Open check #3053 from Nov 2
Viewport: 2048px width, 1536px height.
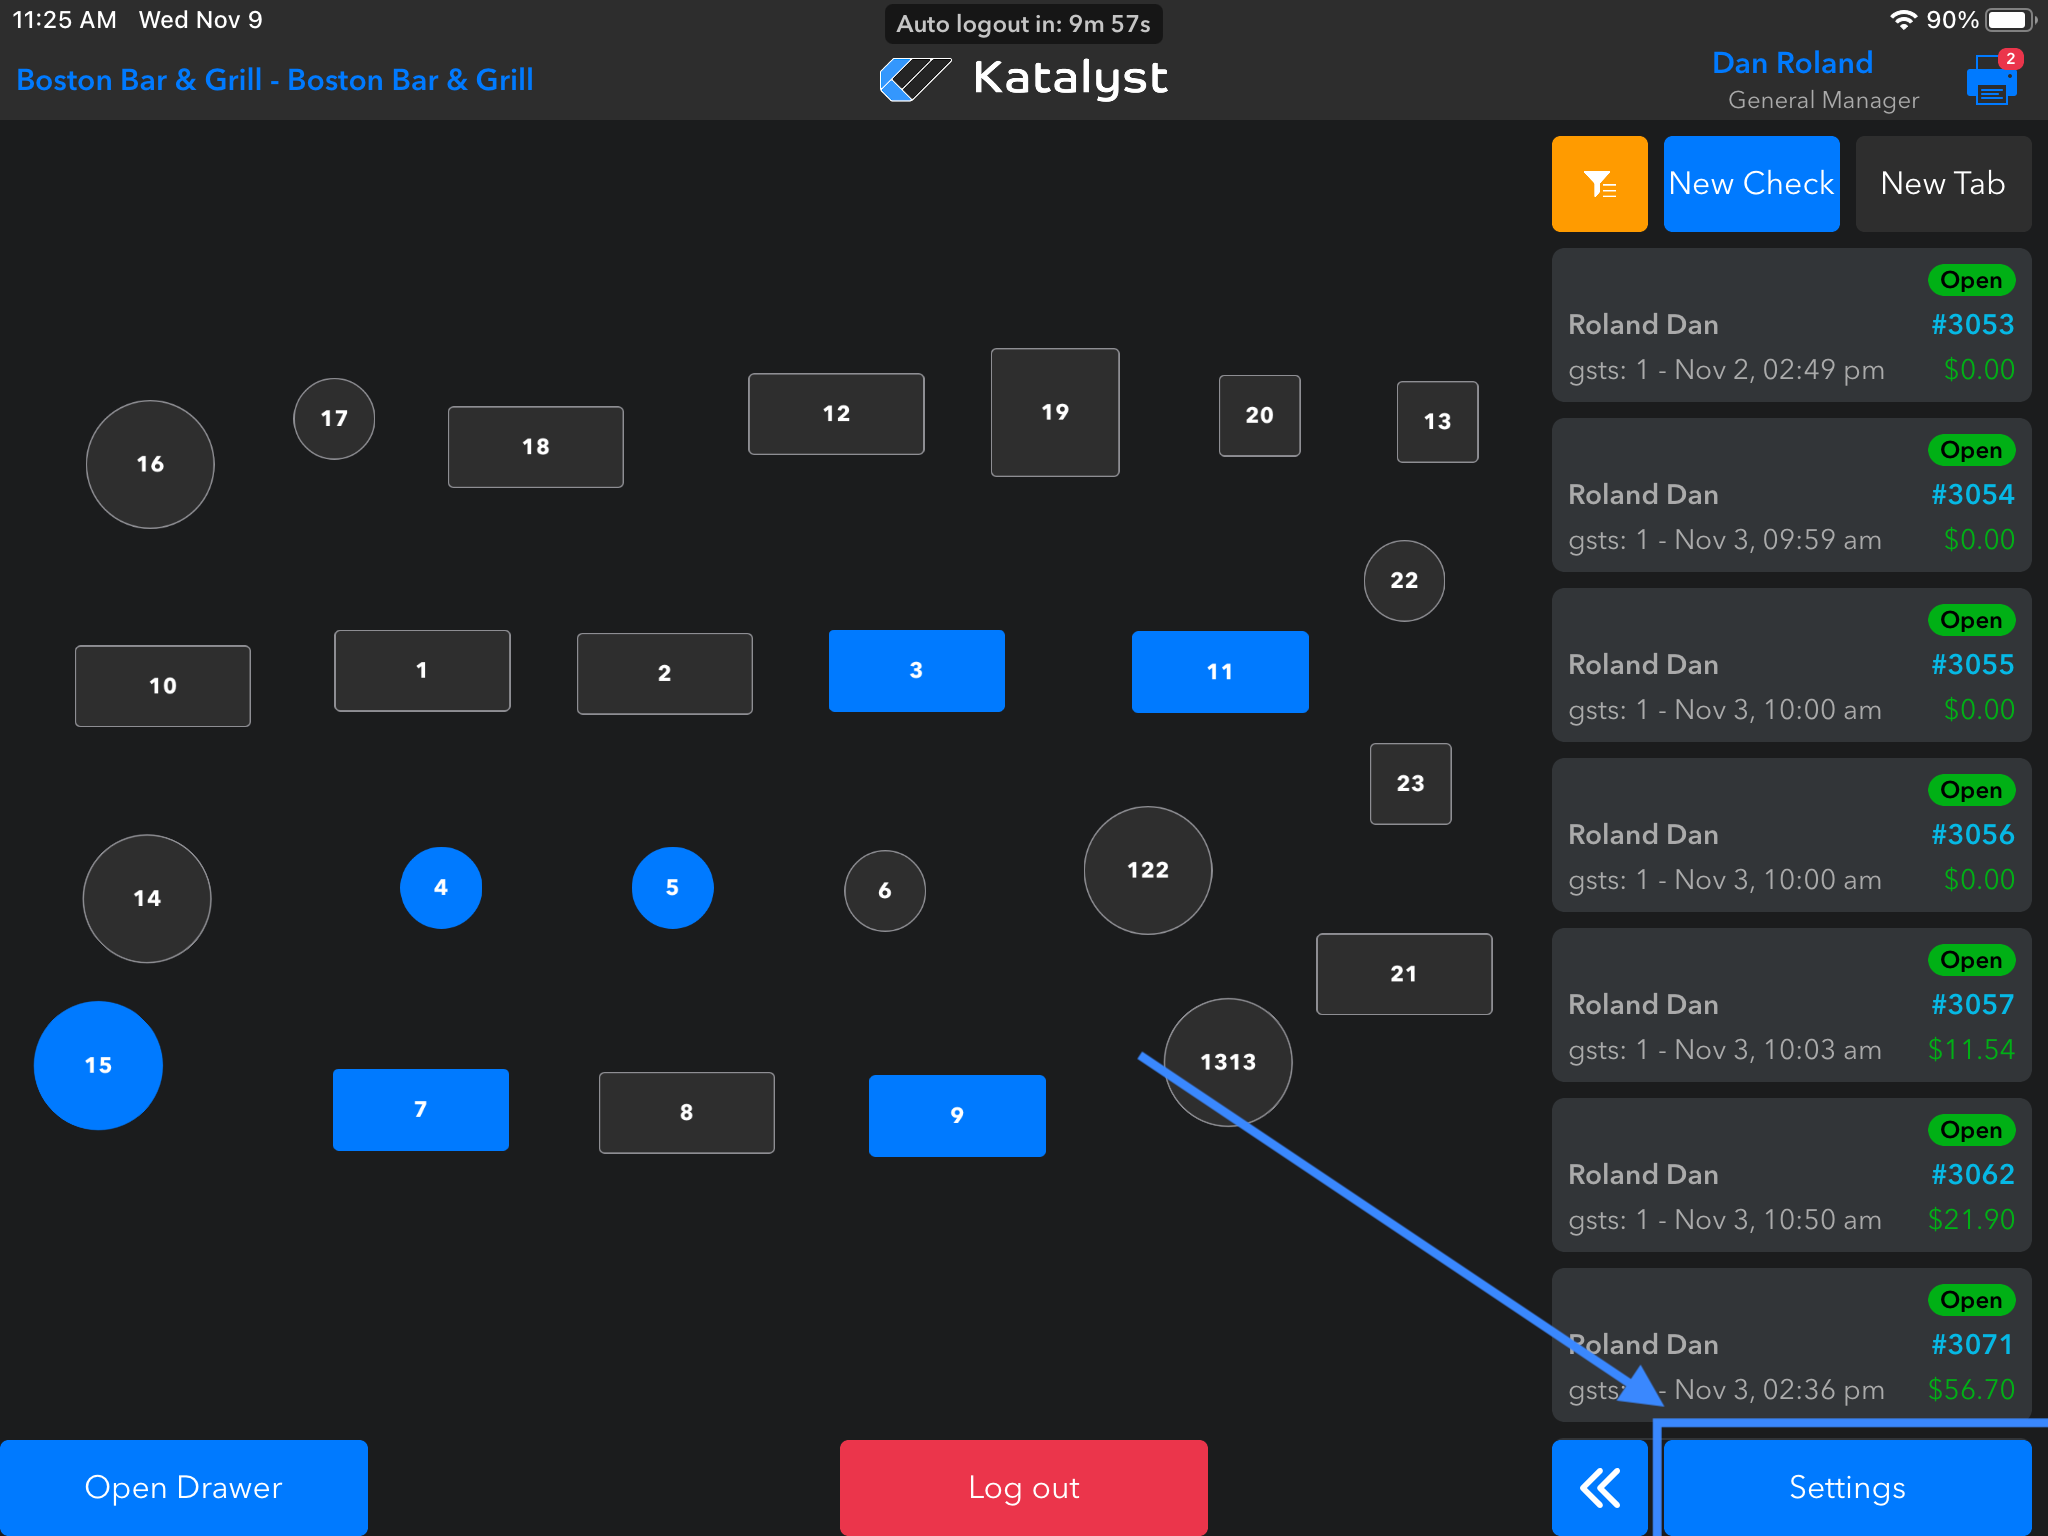click(1790, 325)
